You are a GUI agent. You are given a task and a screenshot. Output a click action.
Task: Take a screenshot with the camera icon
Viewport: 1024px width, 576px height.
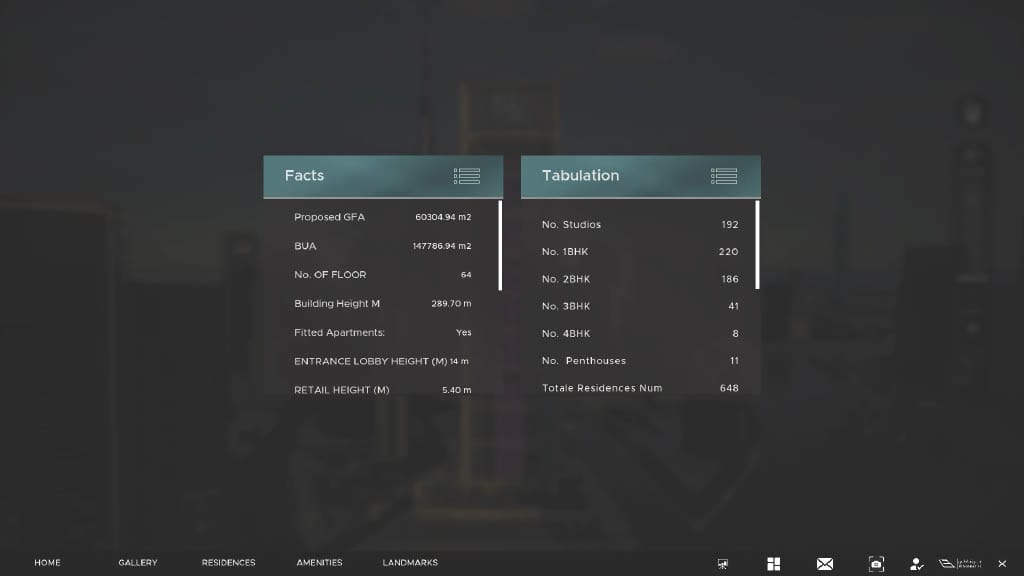[876, 564]
